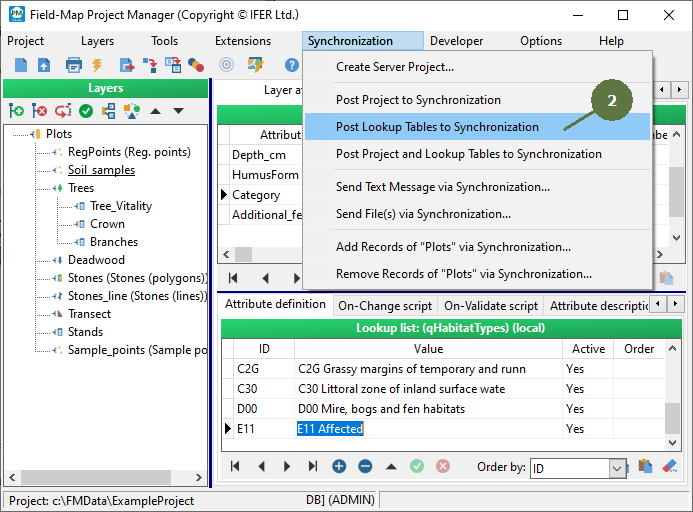693x512 pixels.
Task: Select the Trees layer
Action: pyautogui.click(x=81, y=188)
